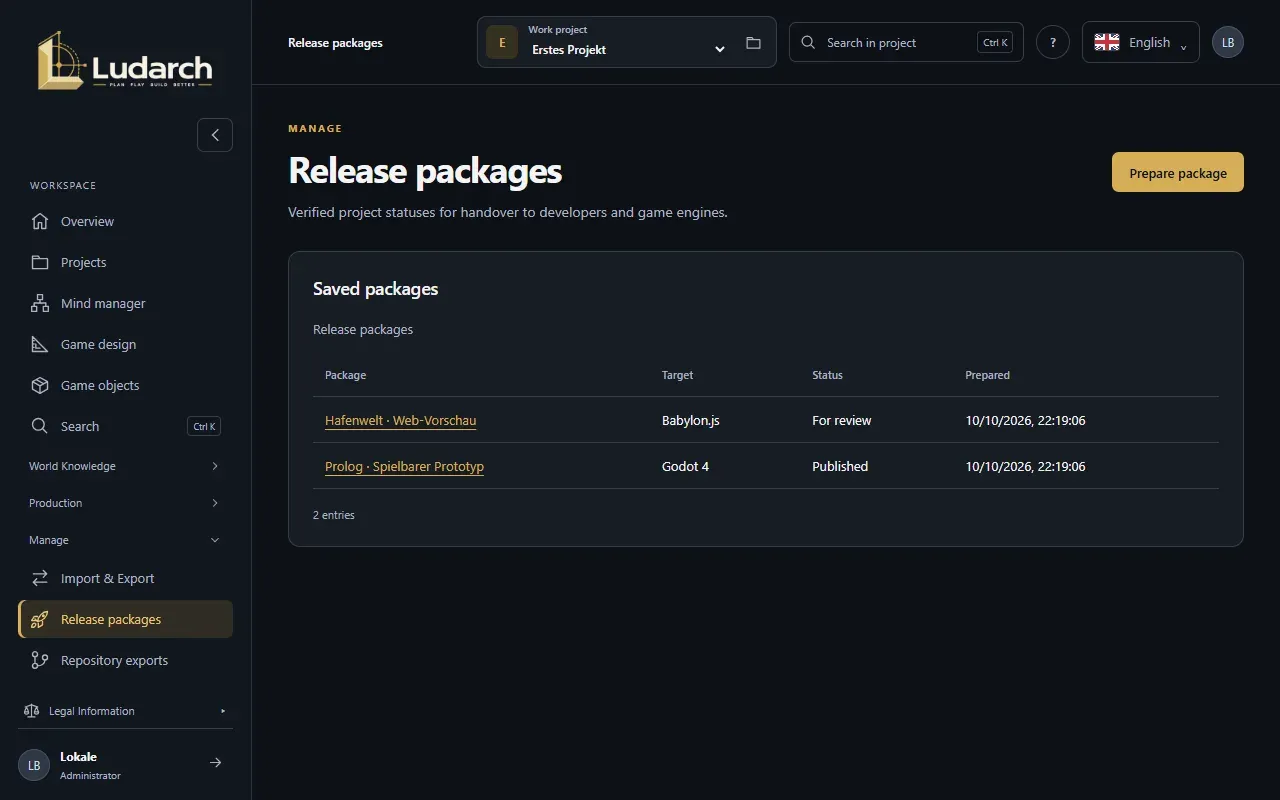Click the Game objects cube icon
The height and width of the screenshot is (800, 1280).
point(40,385)
